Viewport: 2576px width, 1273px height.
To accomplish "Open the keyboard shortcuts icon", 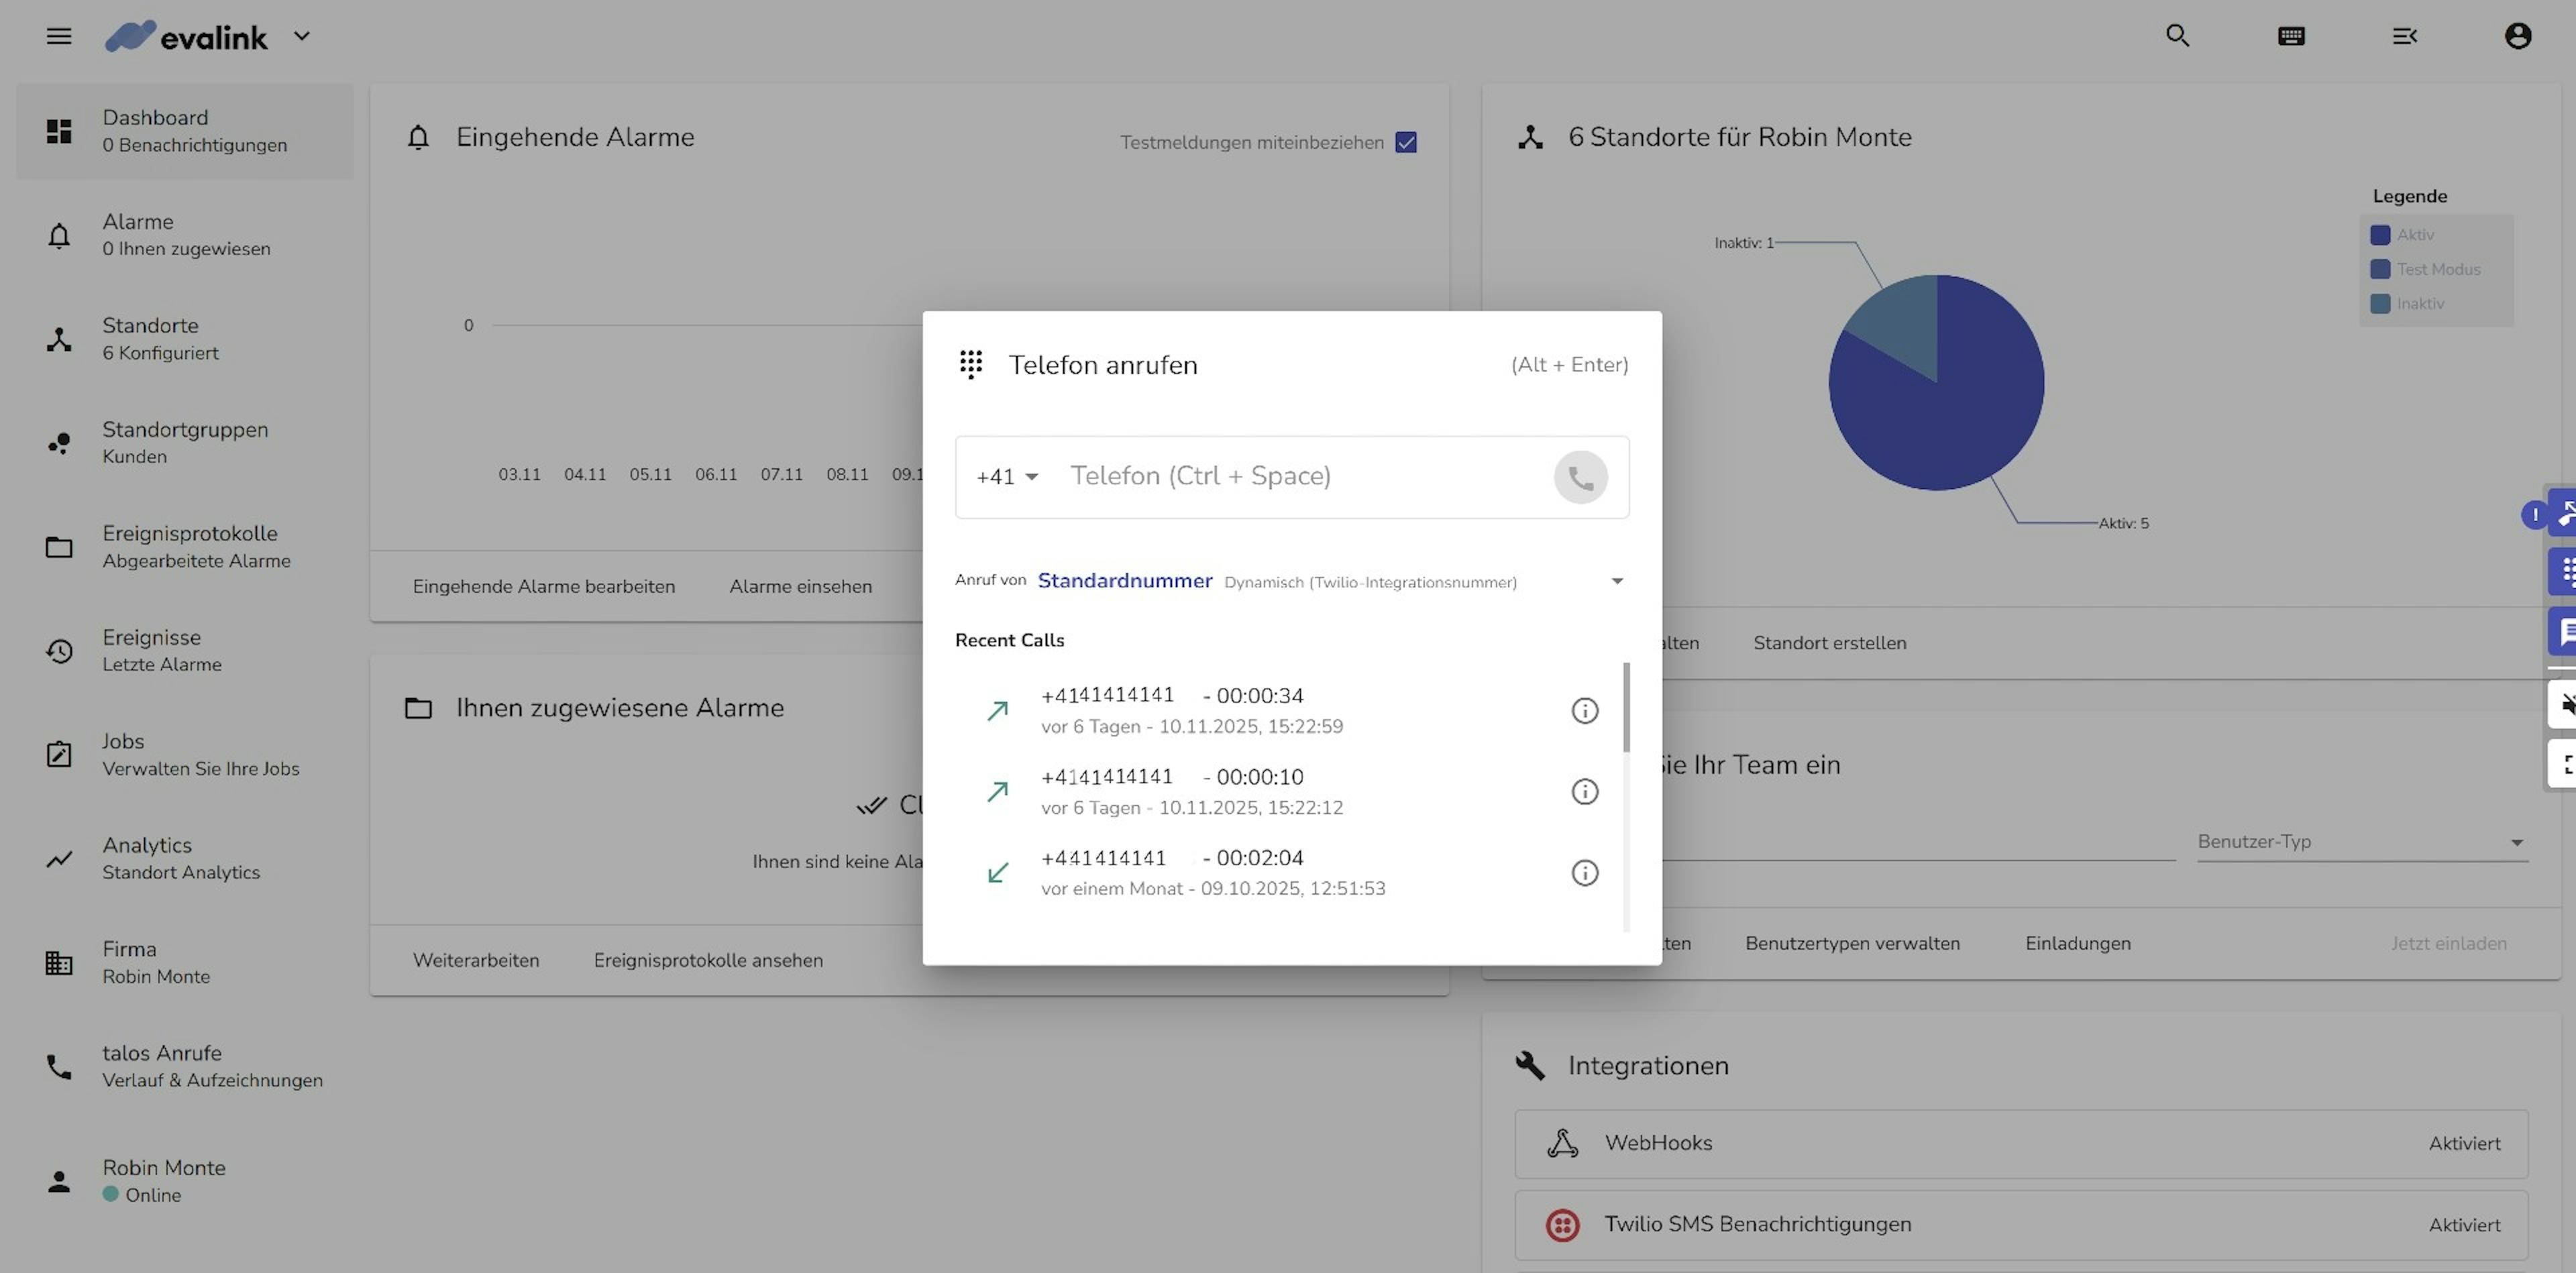I will (x=2291, y=36).
